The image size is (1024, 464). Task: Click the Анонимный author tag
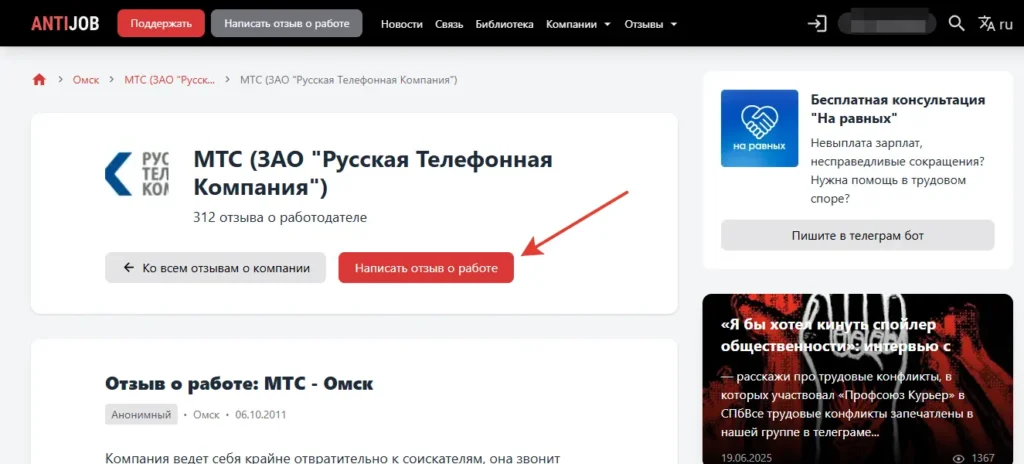(141, 414)
